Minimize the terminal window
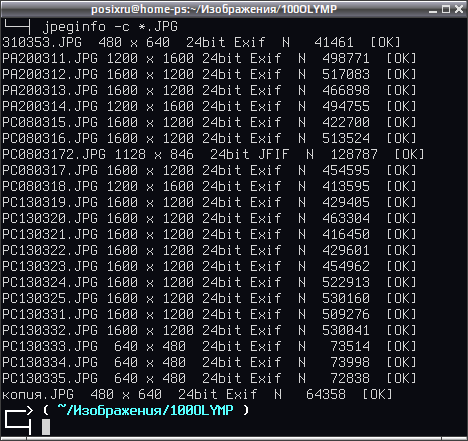Screen dimensions: 468x441 [433, 10]
